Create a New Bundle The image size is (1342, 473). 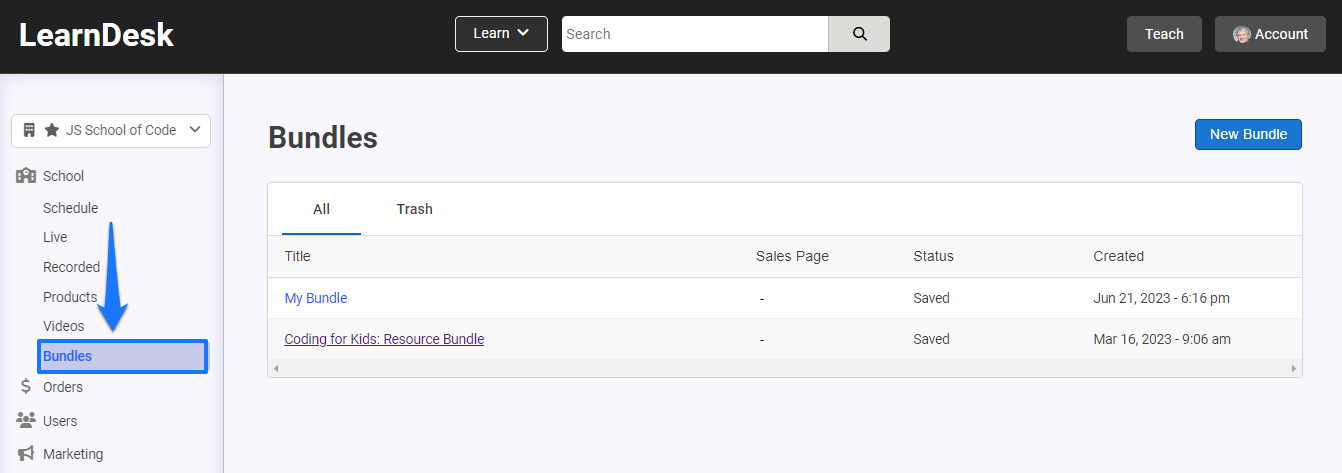(x=1248, y=134)
